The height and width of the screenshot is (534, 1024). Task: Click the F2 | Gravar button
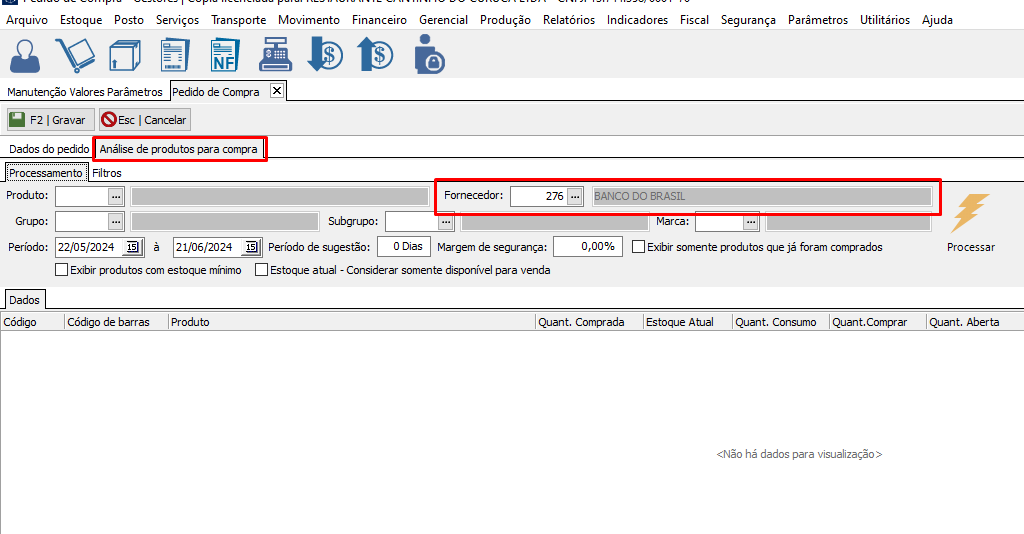pyautogui.click(x=50, y=120)
